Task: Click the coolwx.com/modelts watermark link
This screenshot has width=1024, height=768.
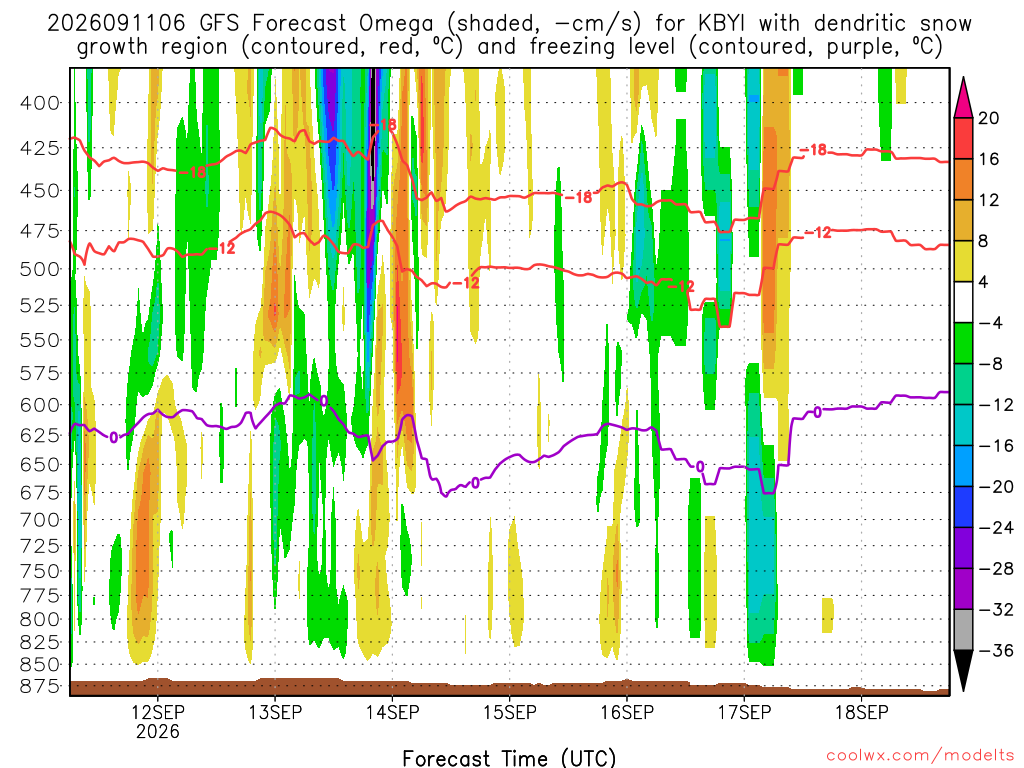Action: point(920,756)
